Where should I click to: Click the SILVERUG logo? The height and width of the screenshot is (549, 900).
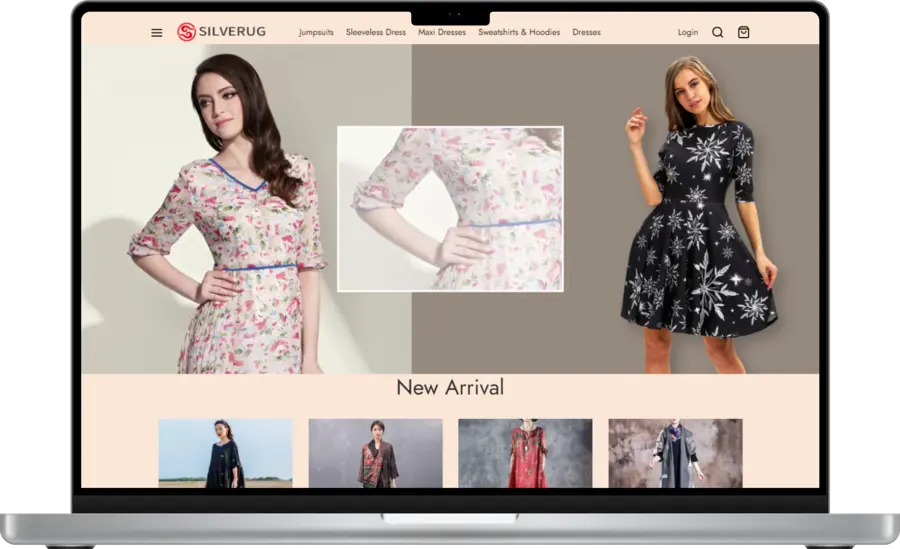click(222, 32)
